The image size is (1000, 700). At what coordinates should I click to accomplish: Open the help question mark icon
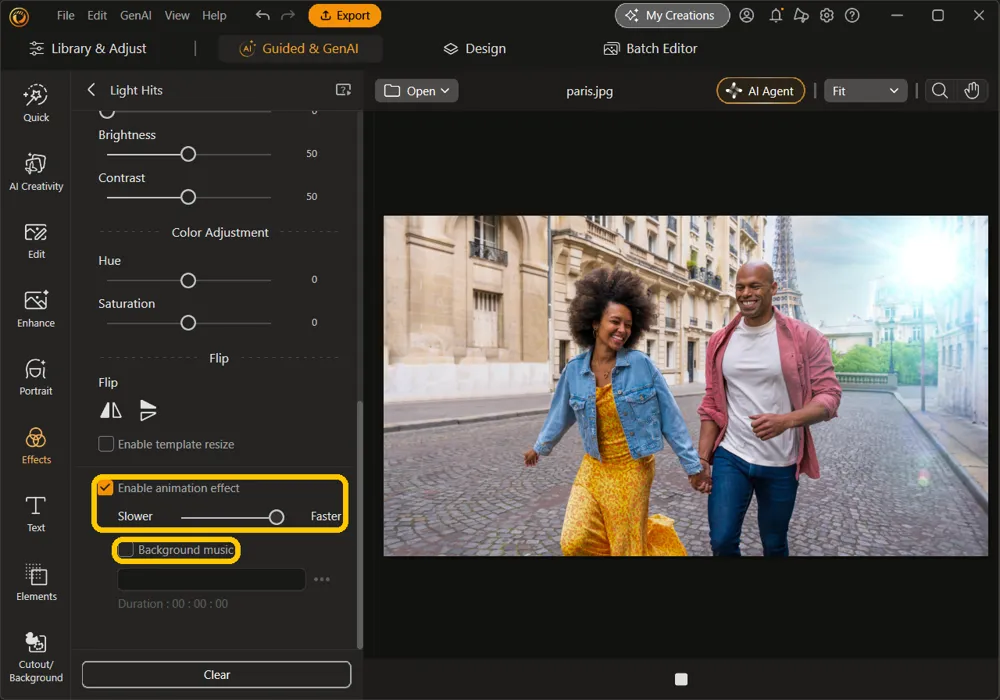tap(852, 15)
